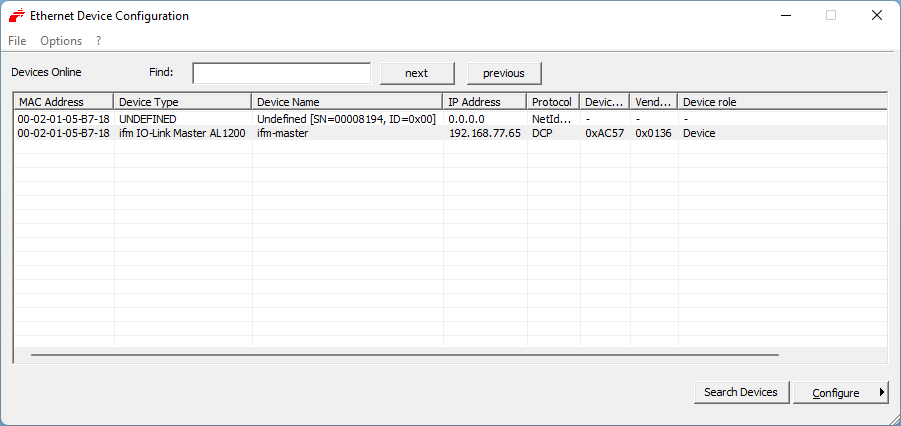The width and height of the screenshot is (901, 426).
Task: Open the File menu
Action: point(17,41)
